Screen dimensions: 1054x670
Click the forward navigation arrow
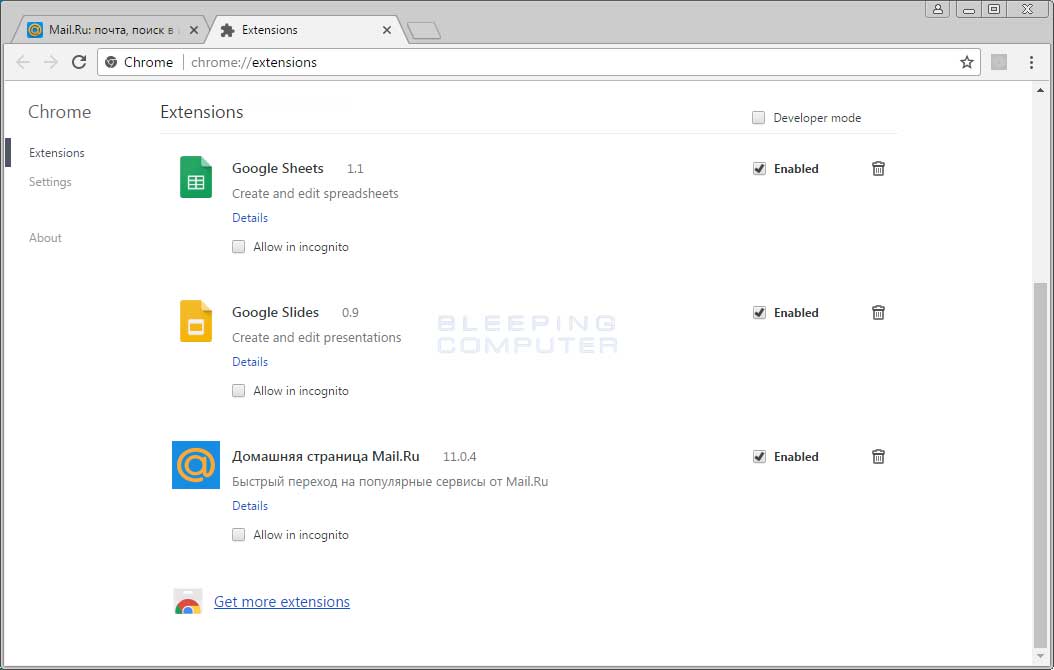[x=50, y=61]
